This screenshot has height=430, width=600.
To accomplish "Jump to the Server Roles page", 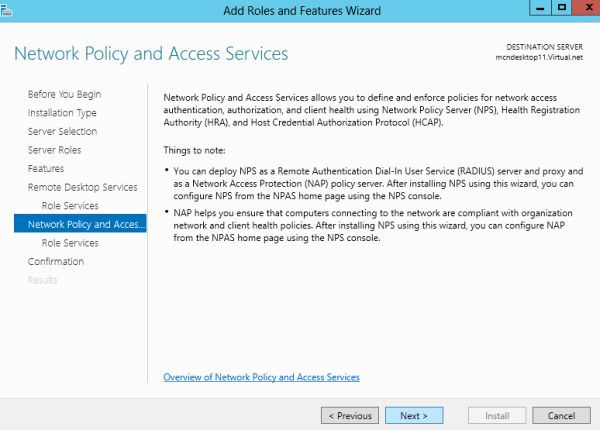I will tap(55, 150).
